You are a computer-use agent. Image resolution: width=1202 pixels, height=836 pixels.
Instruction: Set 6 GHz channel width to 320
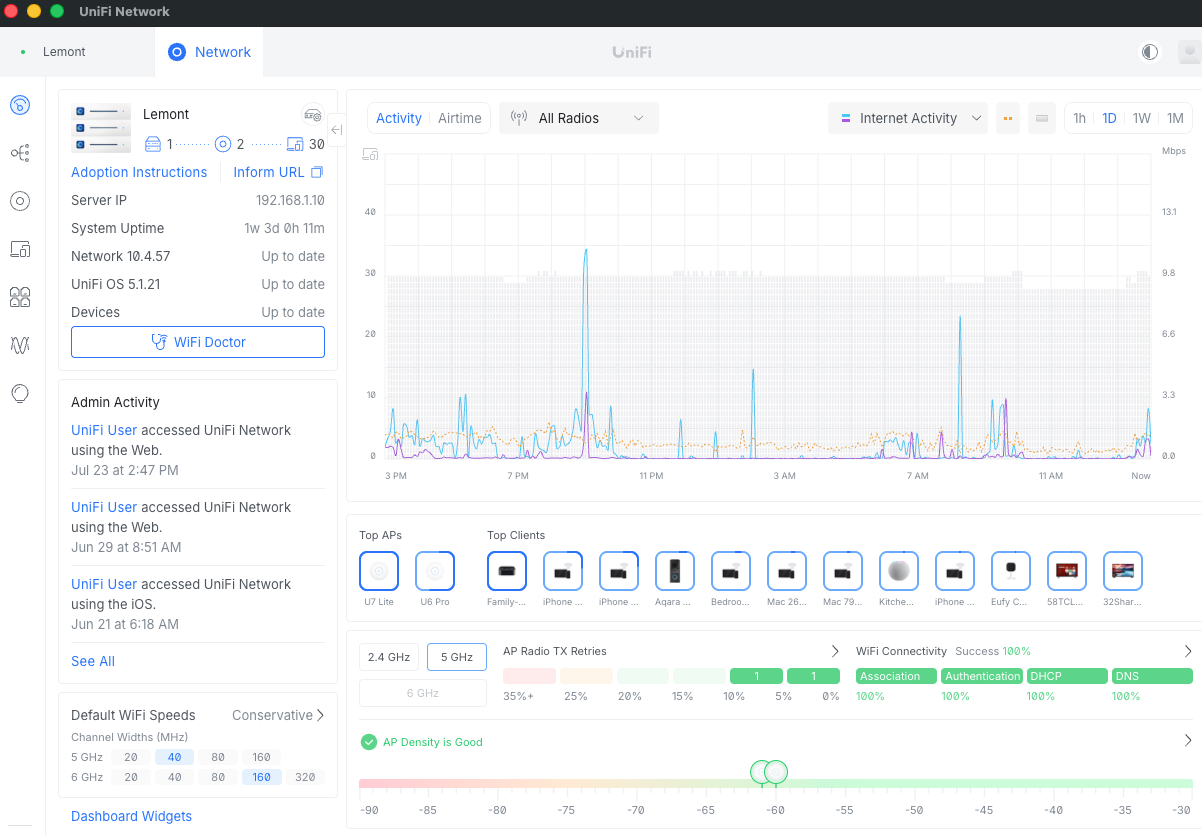305,777
